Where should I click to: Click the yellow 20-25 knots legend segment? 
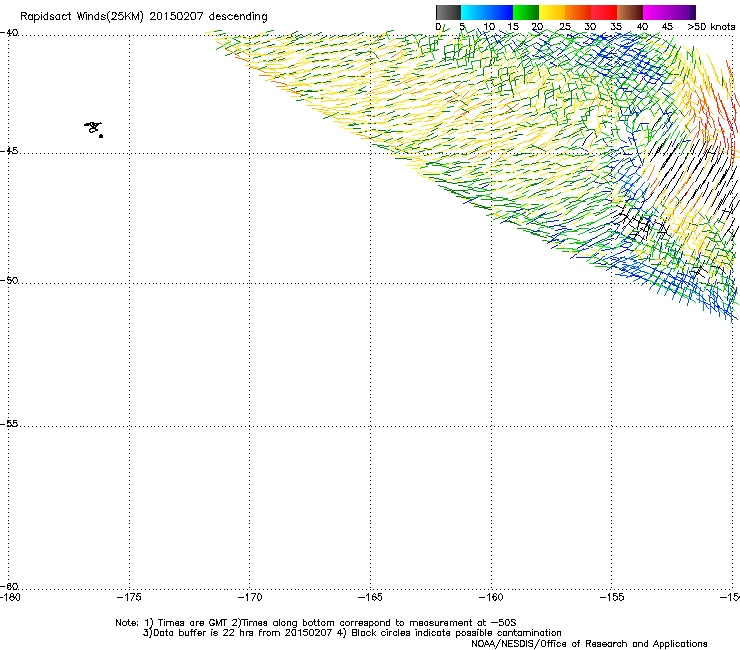[x=552, y=12]
